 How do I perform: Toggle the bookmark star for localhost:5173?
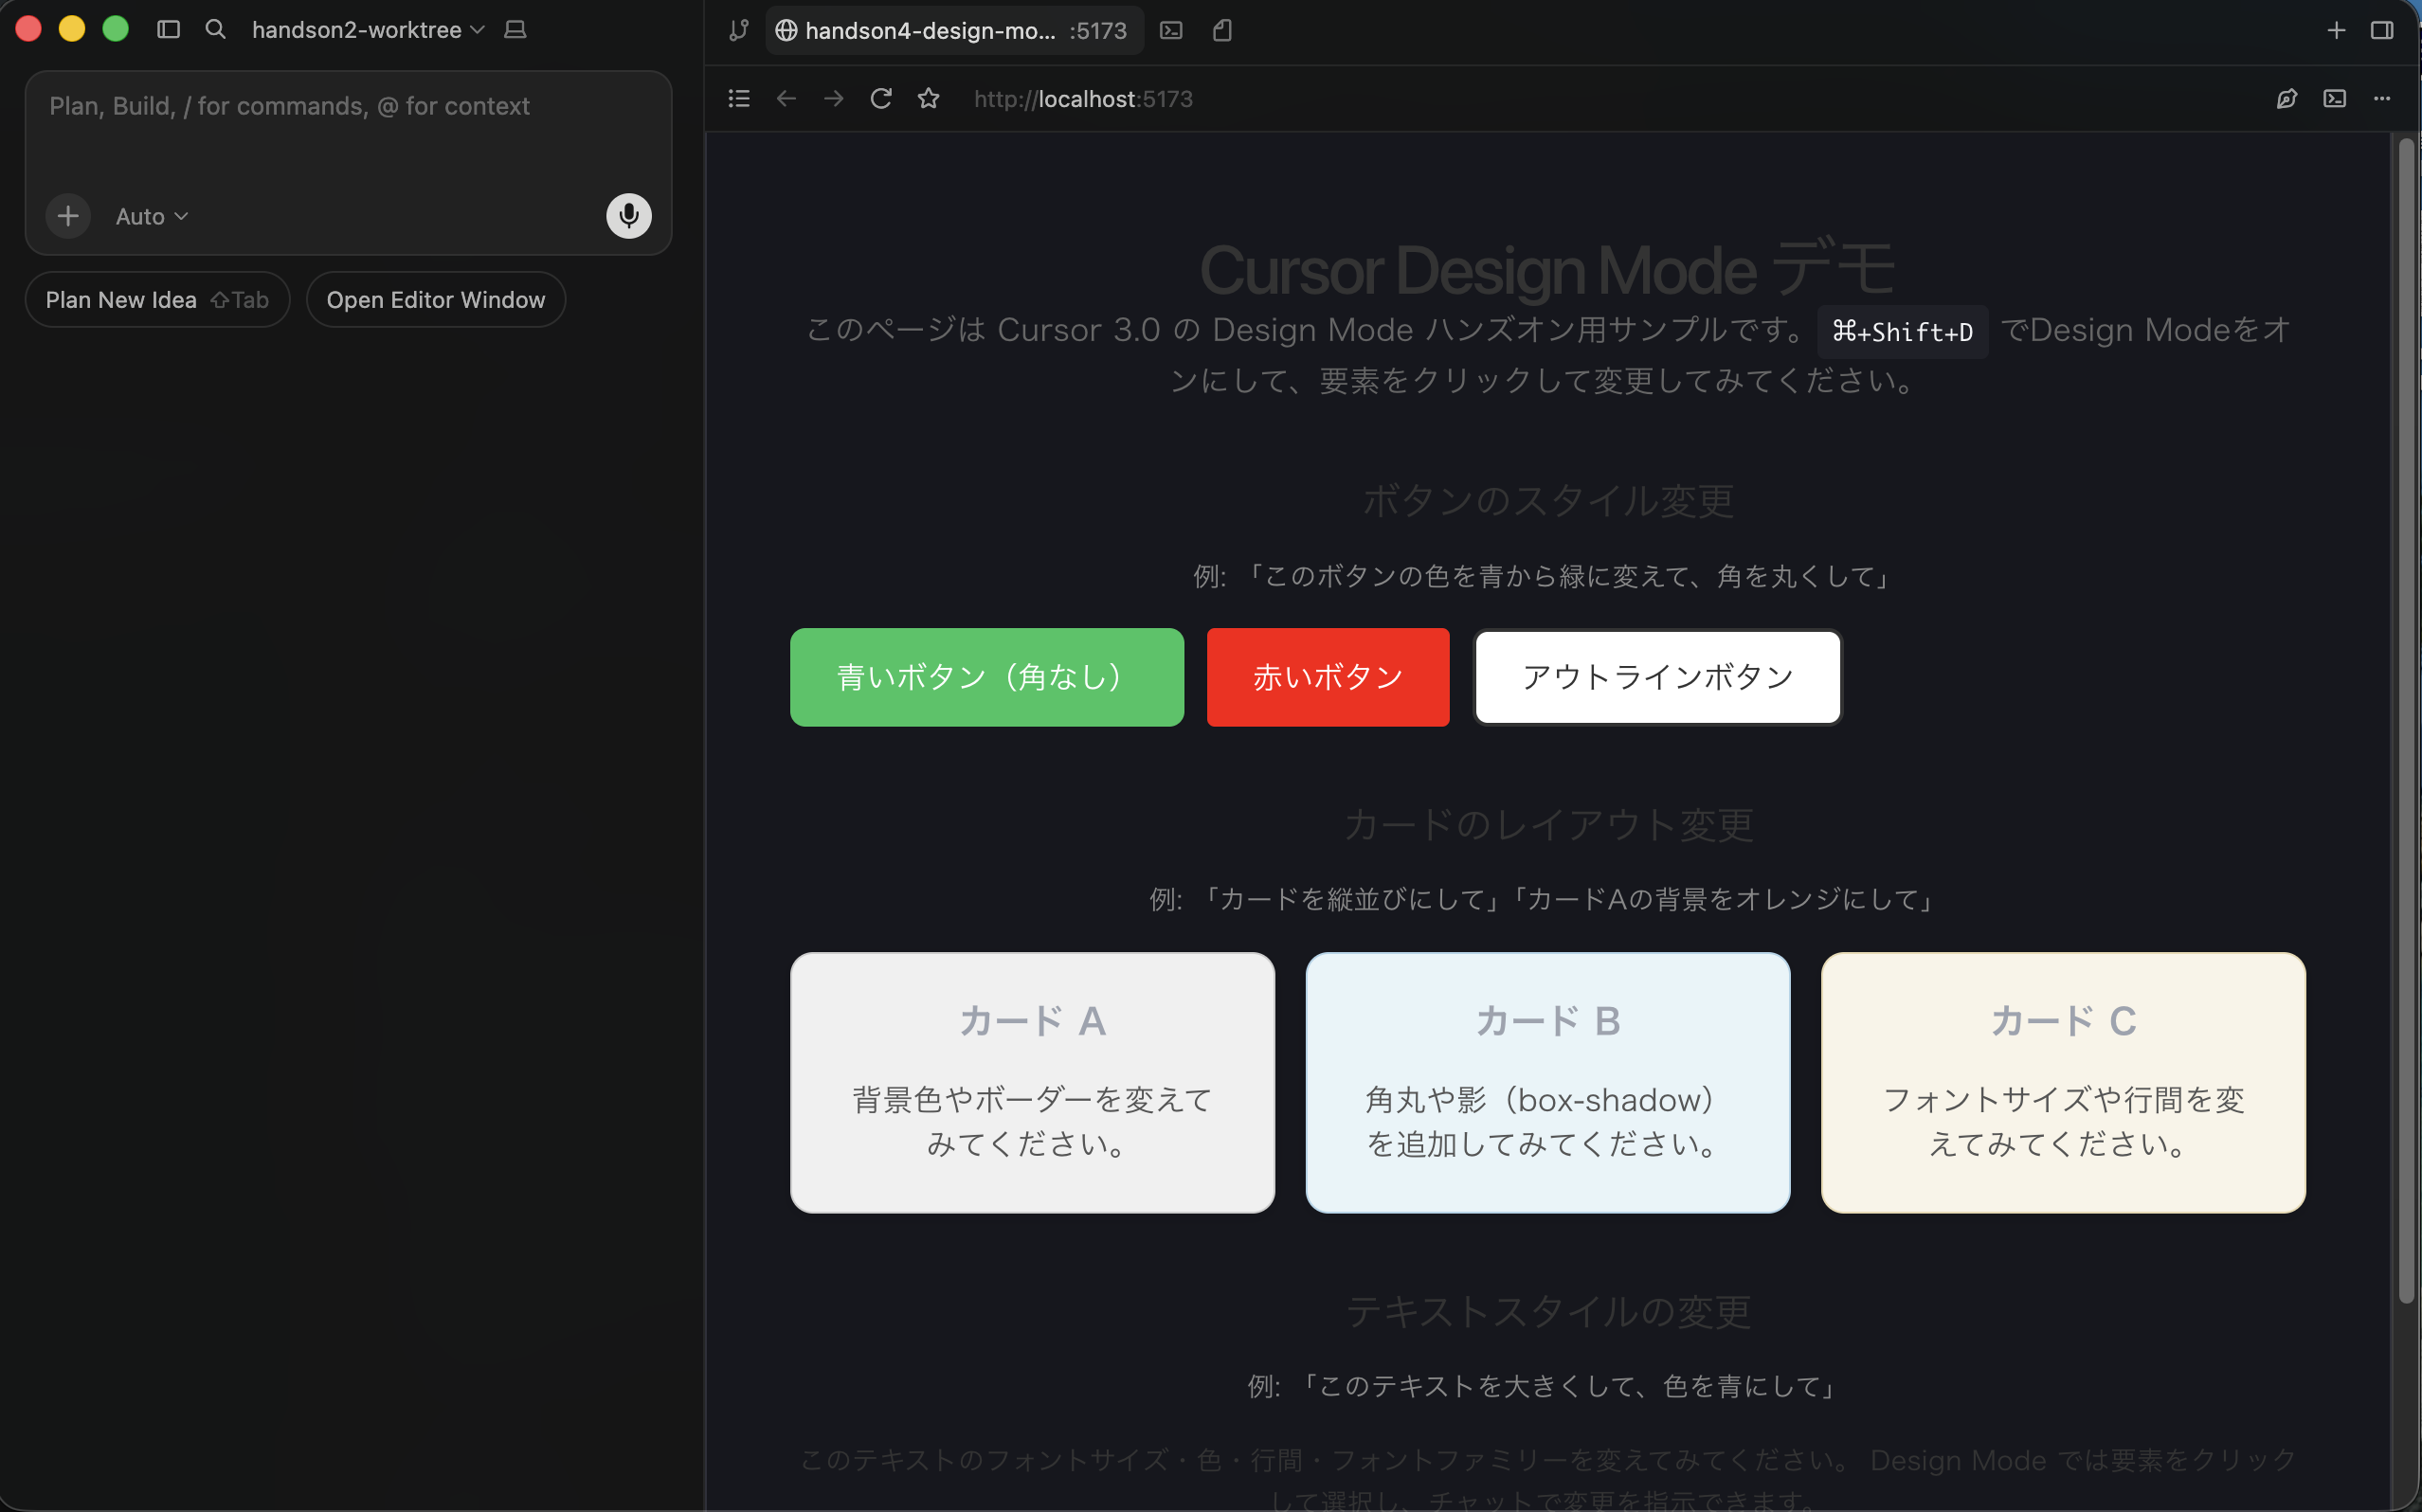pos(928,98)
